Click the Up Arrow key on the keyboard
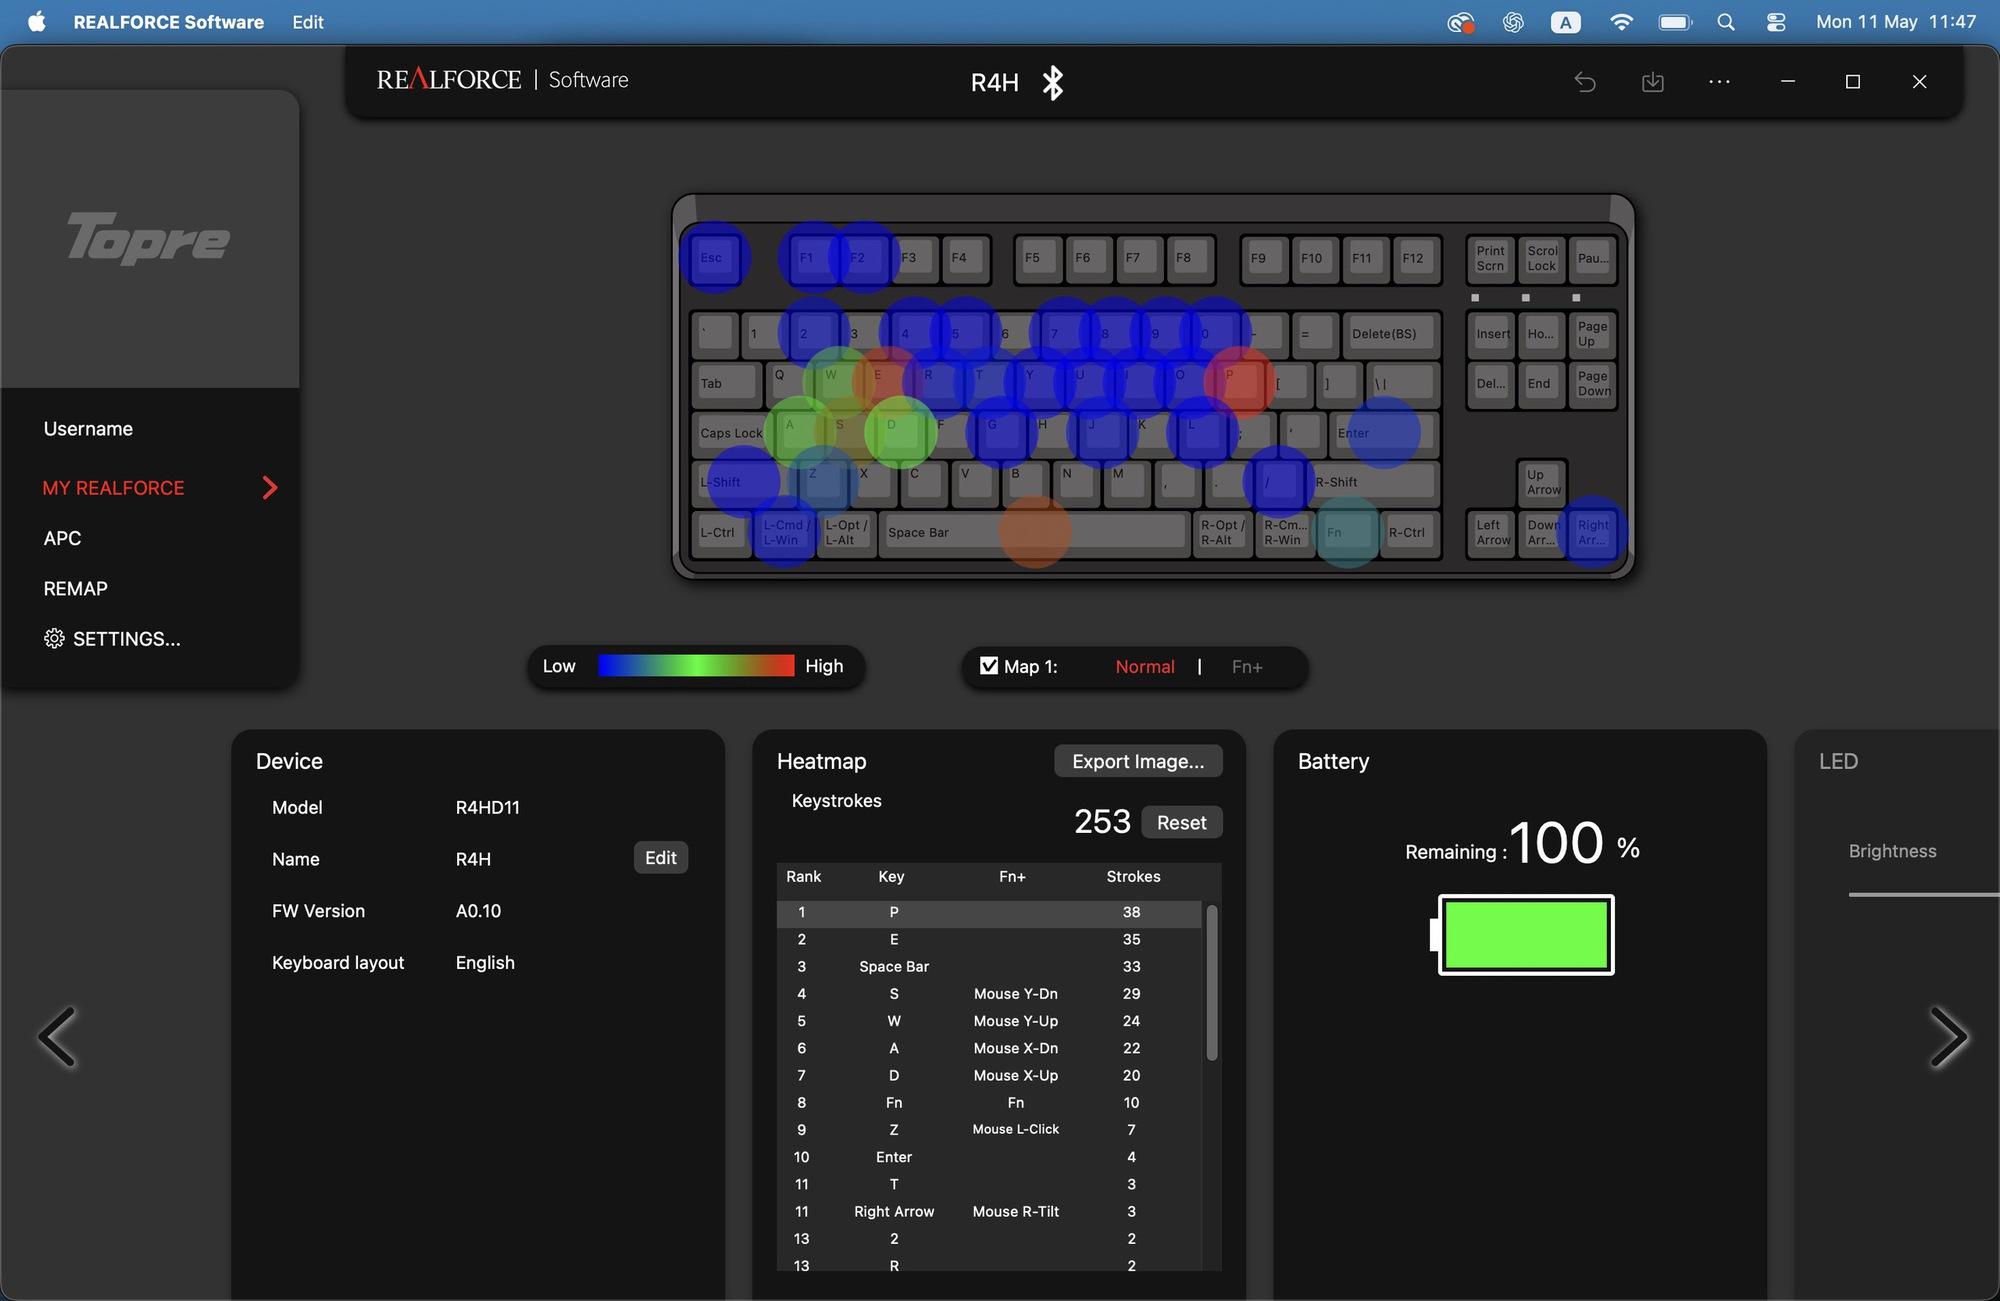 point(1542,482)
